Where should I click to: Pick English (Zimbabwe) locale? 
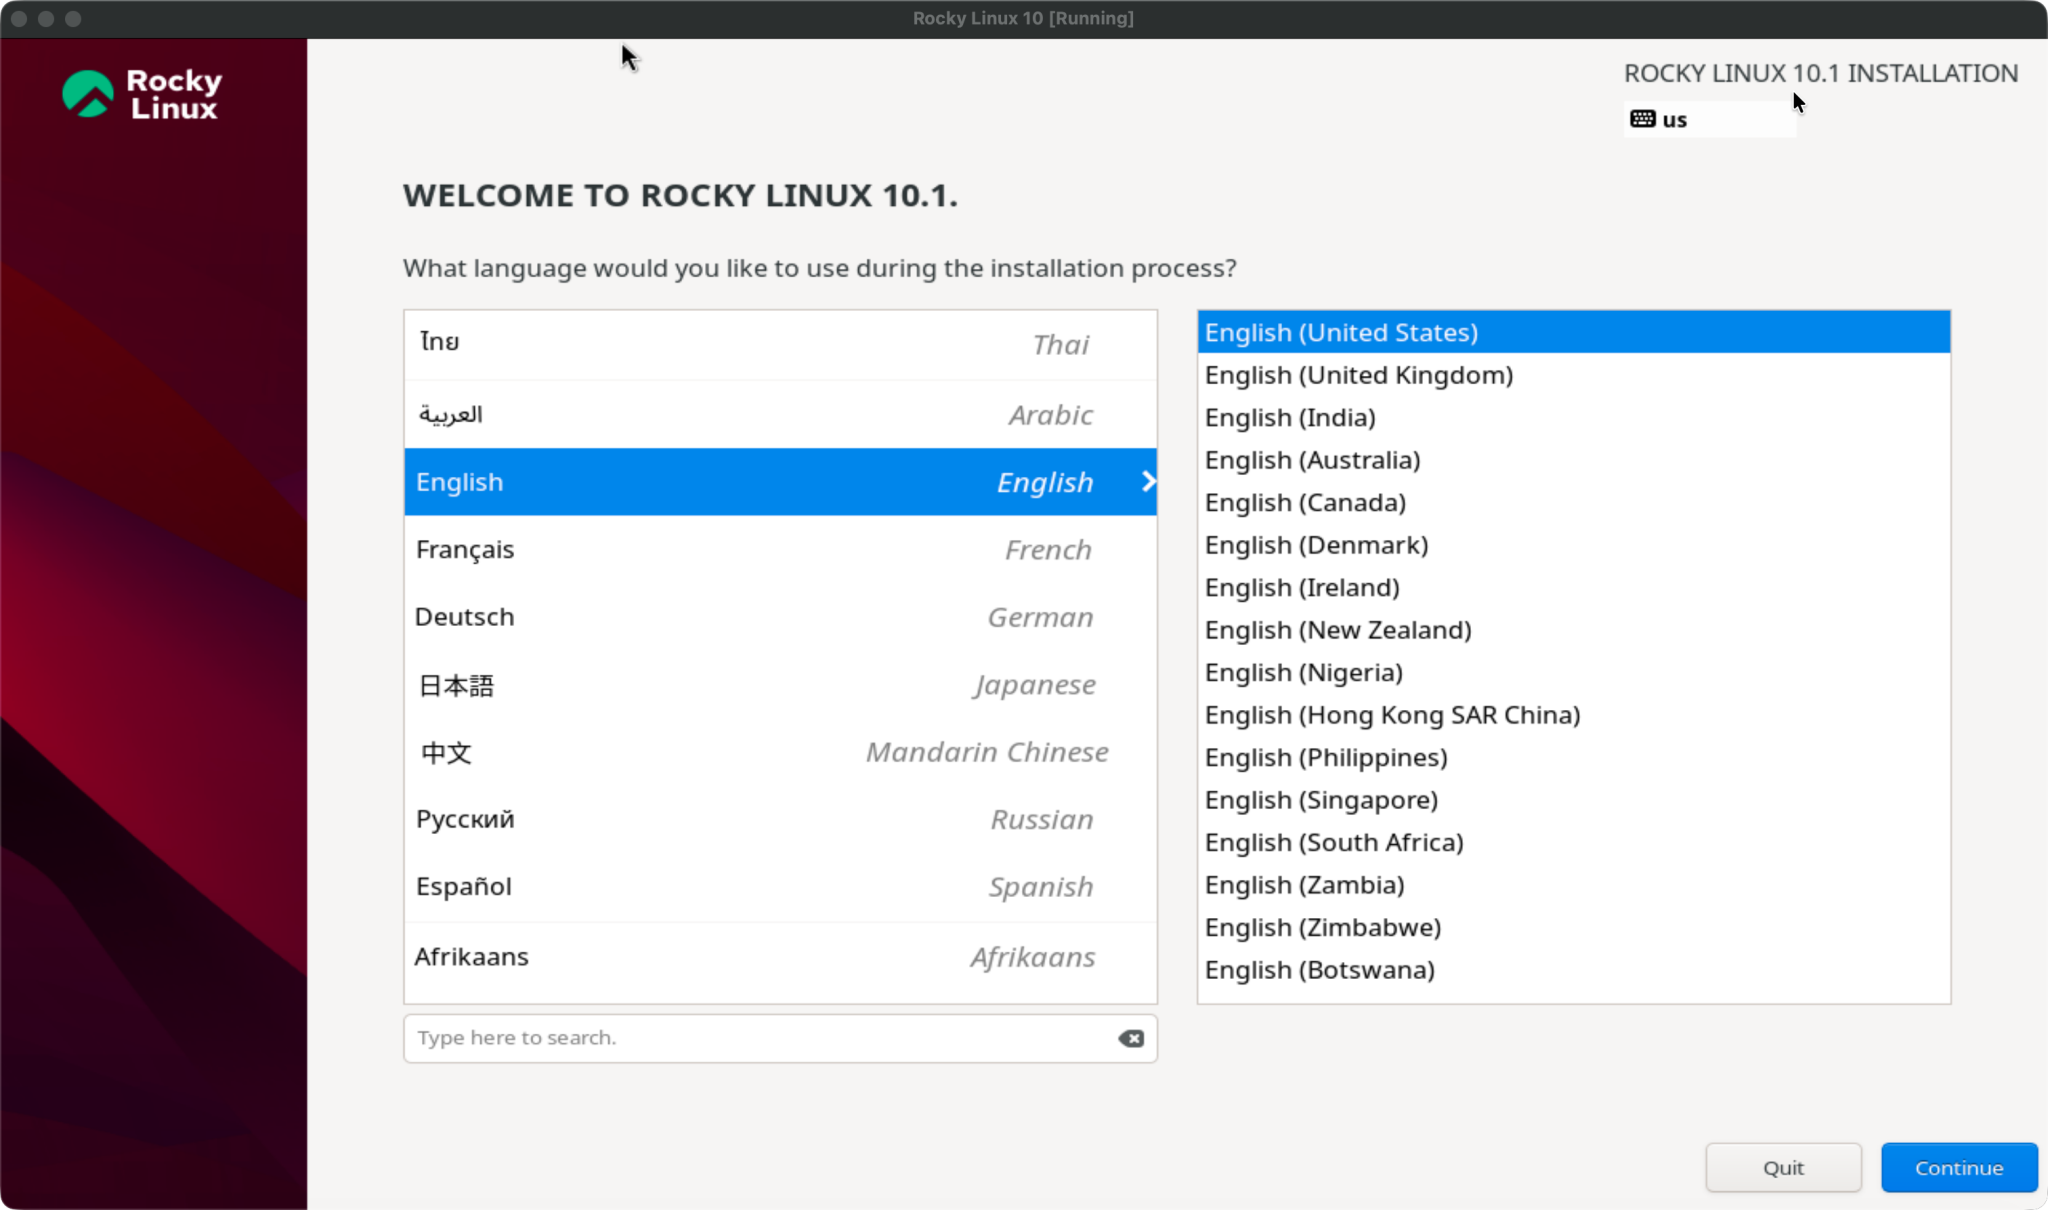[x=1574, y=927]
